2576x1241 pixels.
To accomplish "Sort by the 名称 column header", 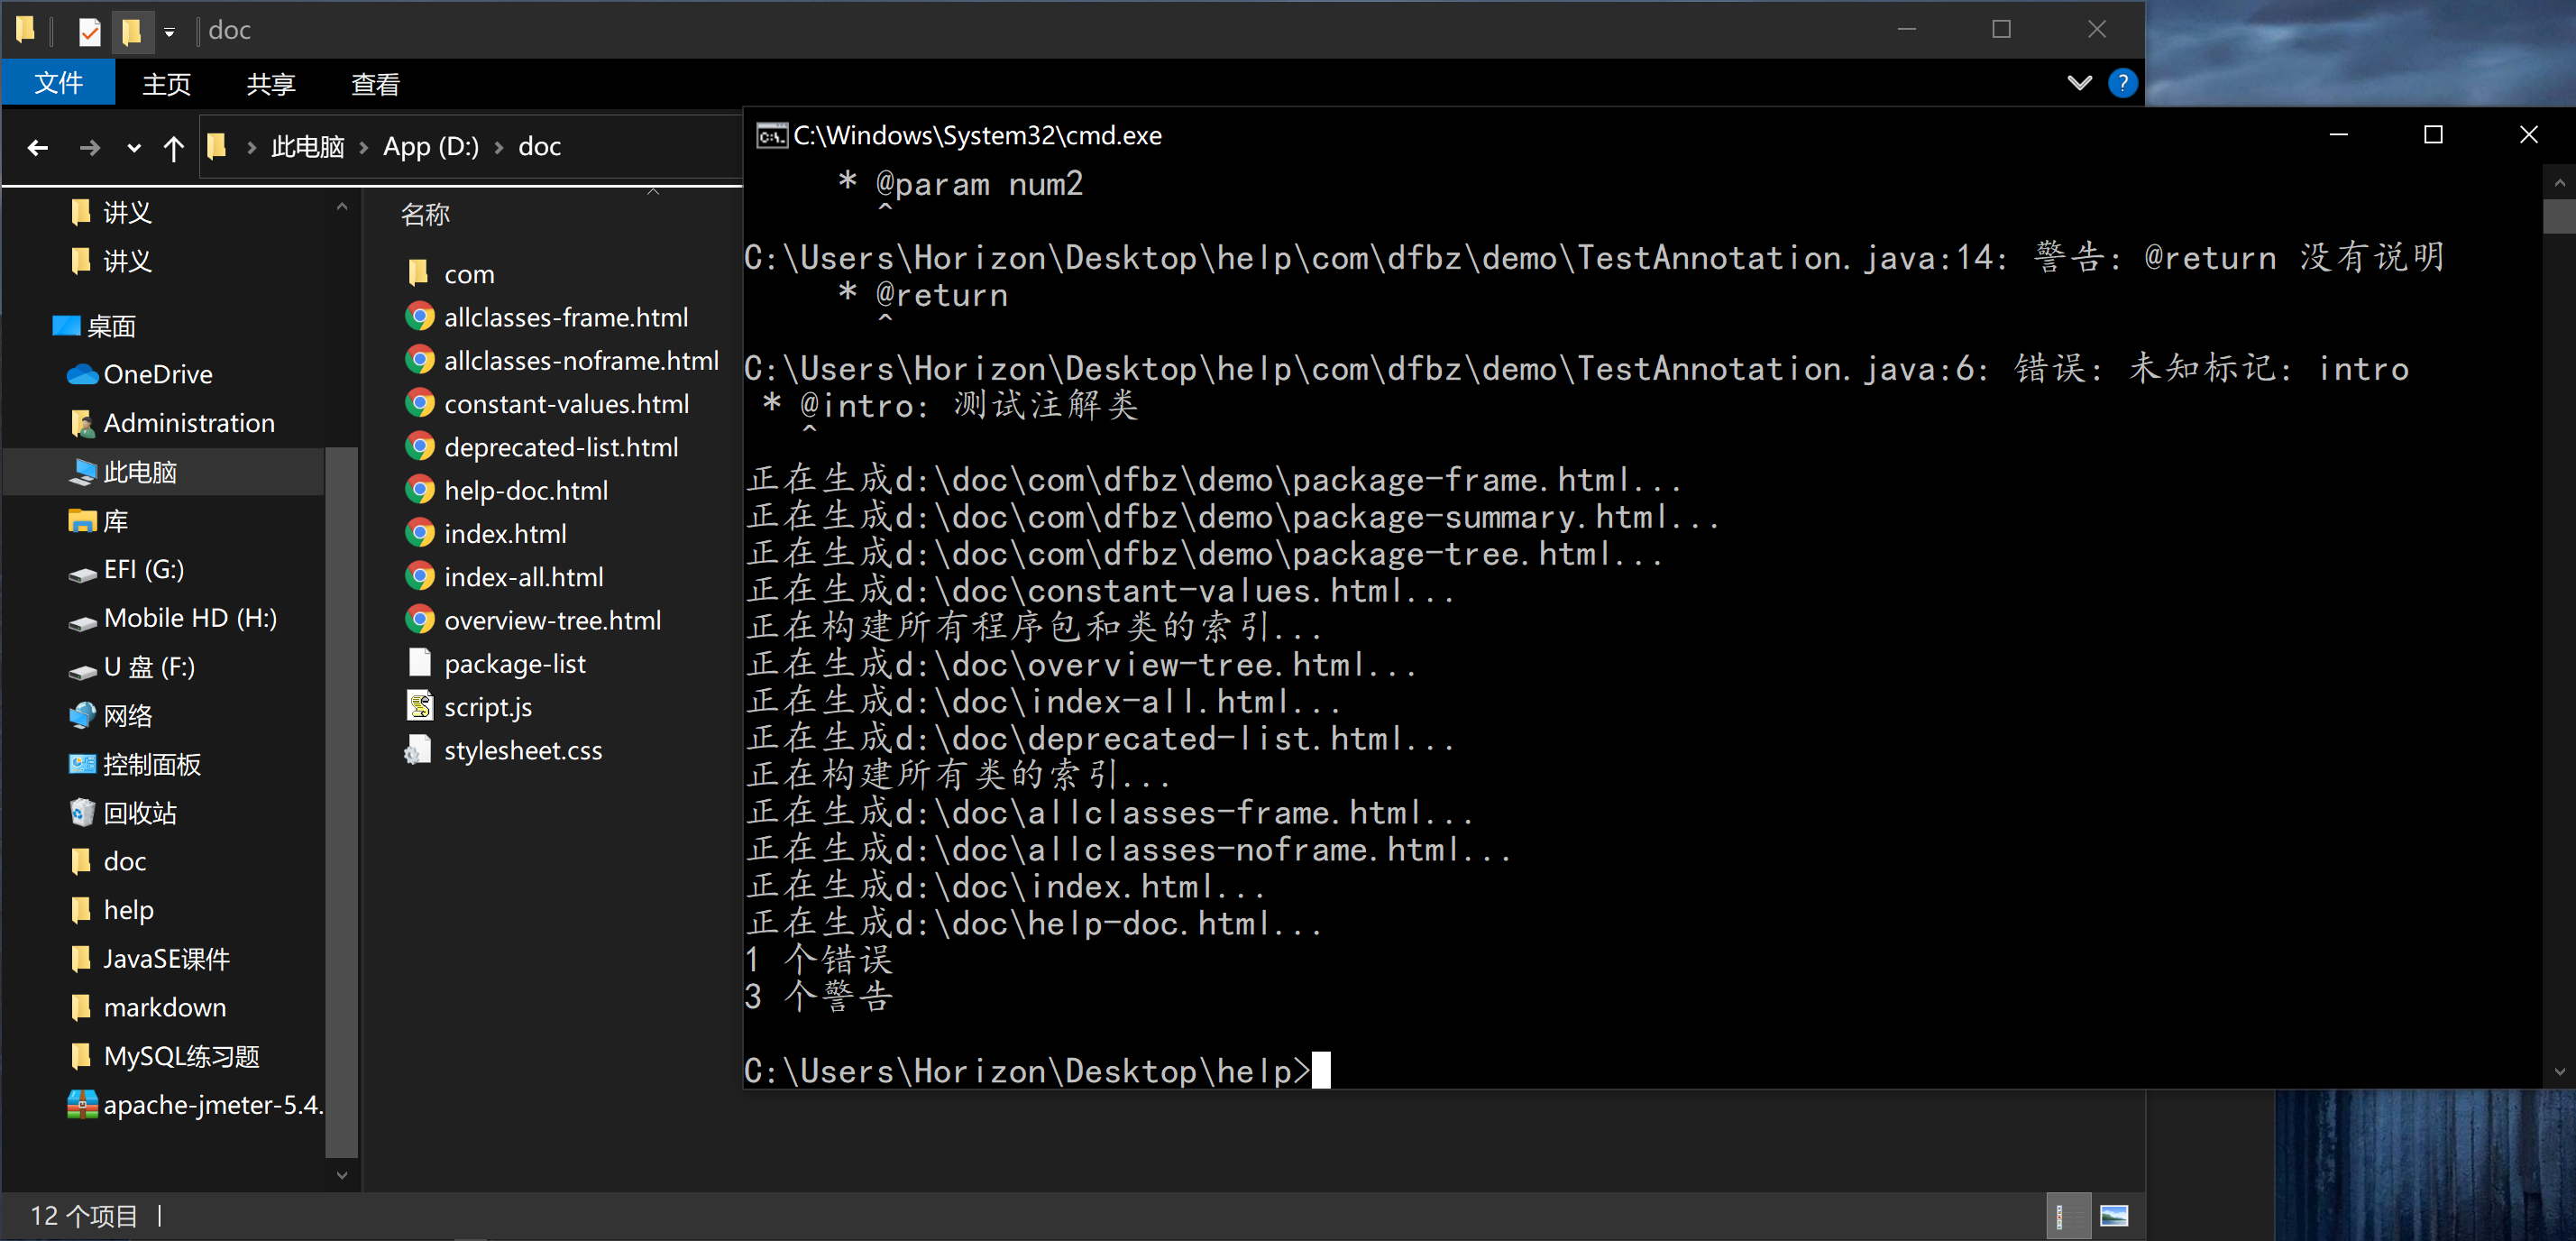I will click(x=425, y=214).
